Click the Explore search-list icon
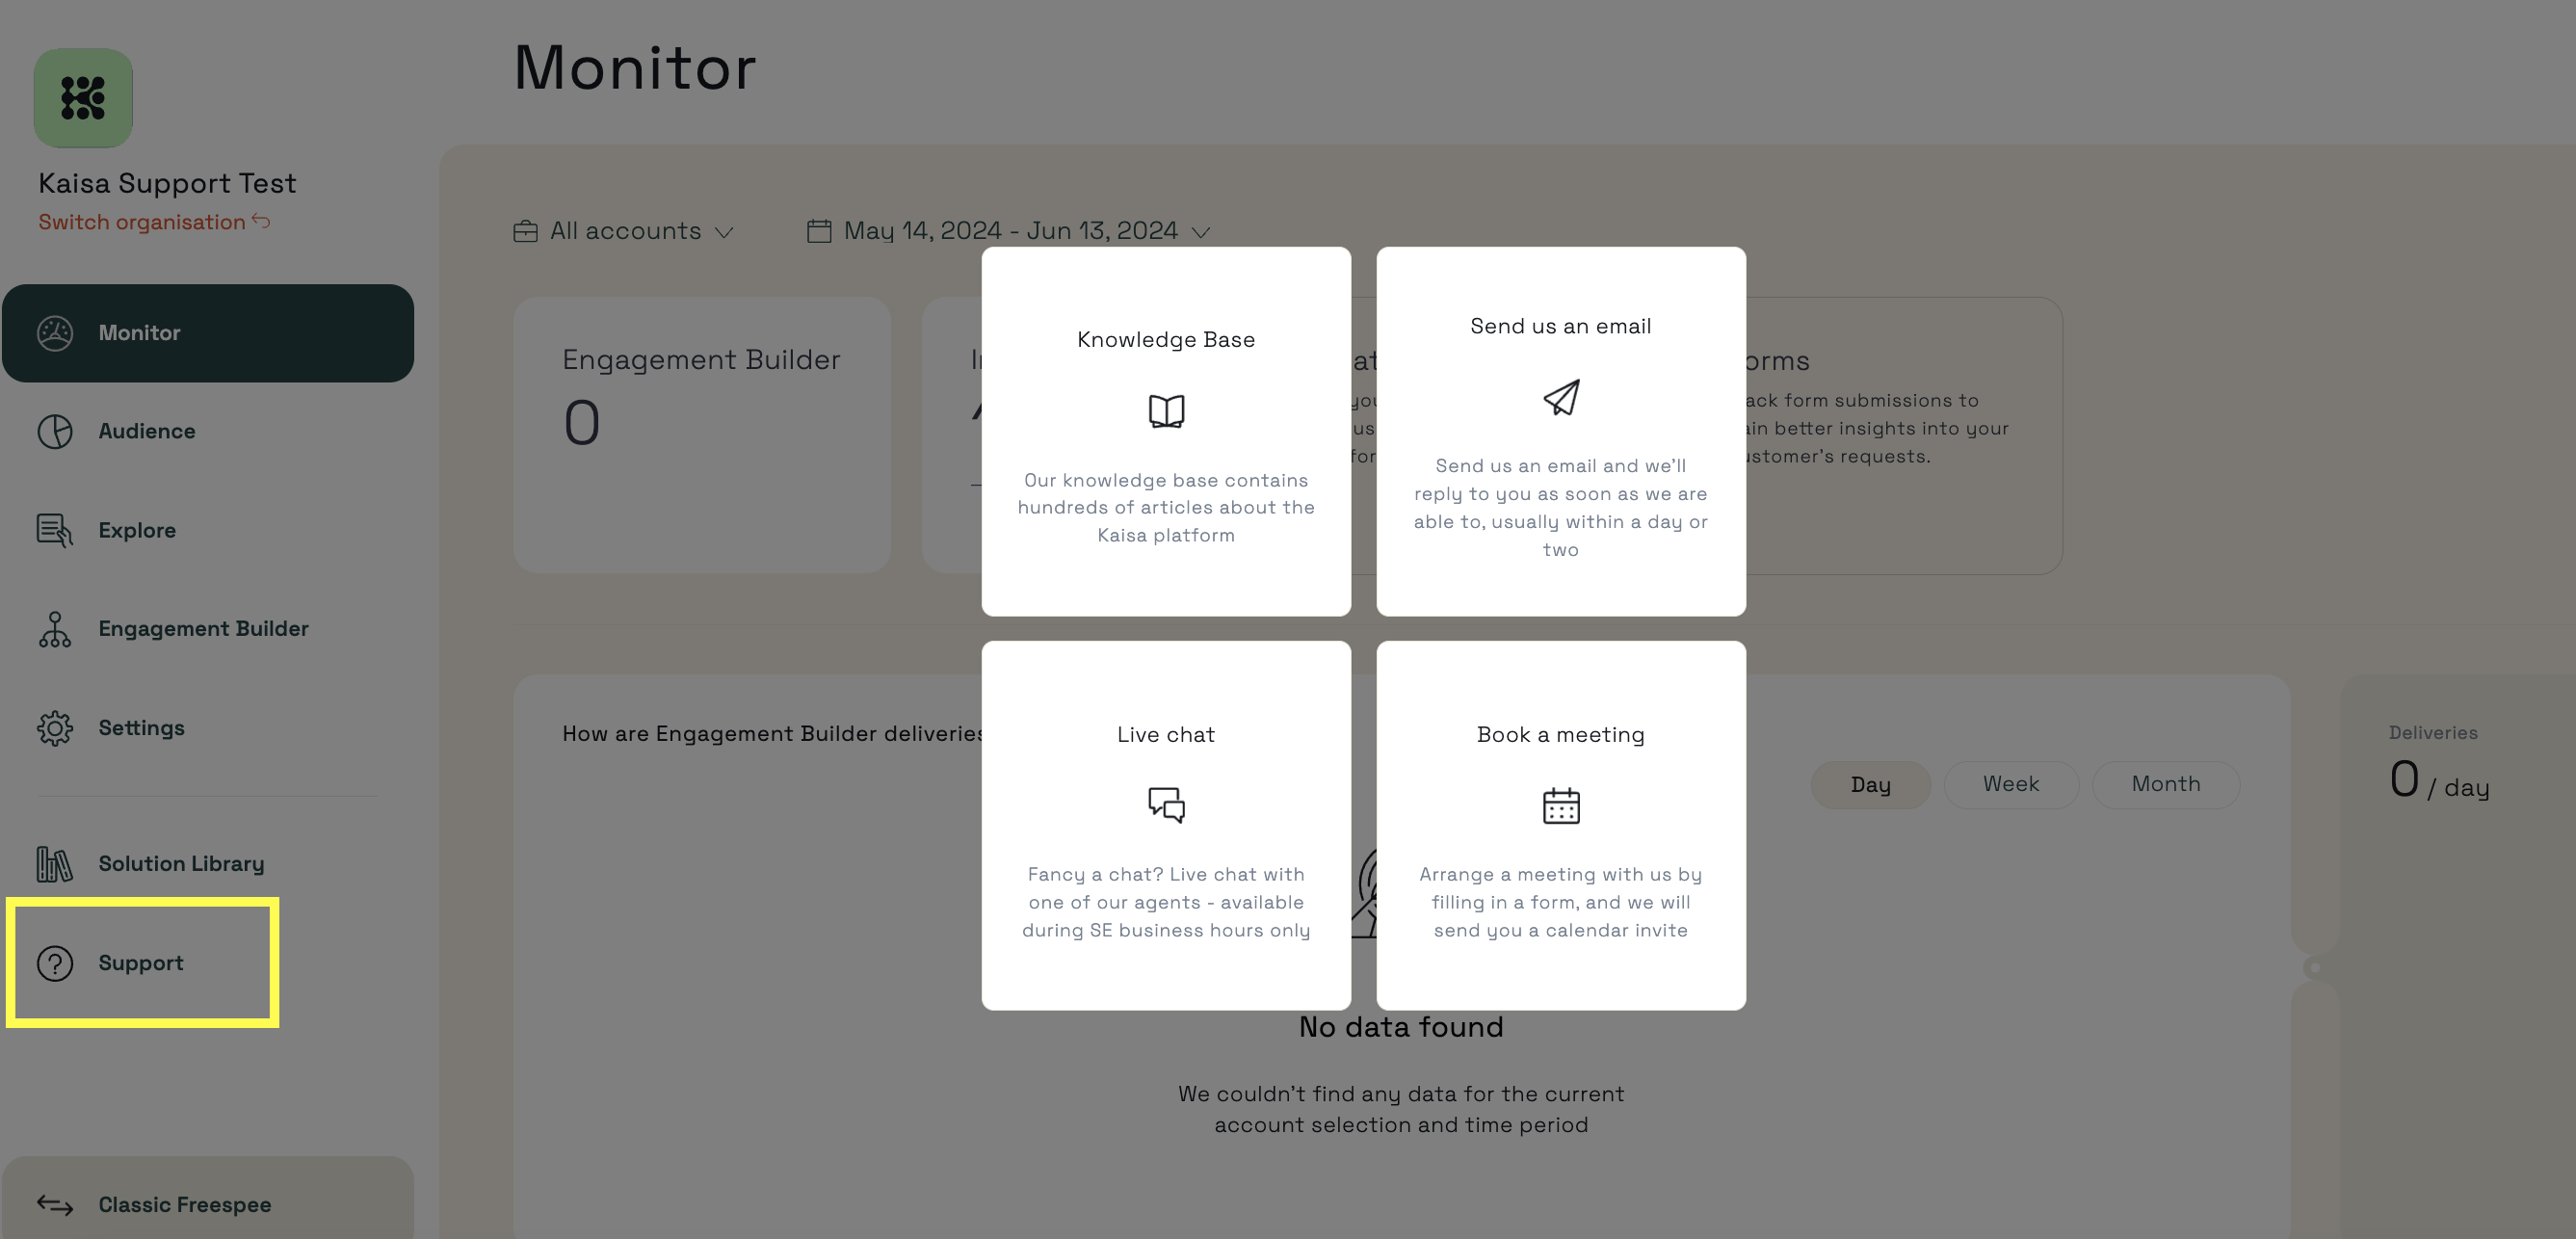Image resolution: width=2576 pixels, height=1239 pixels. pyautogui.click(x=55, y=530)
